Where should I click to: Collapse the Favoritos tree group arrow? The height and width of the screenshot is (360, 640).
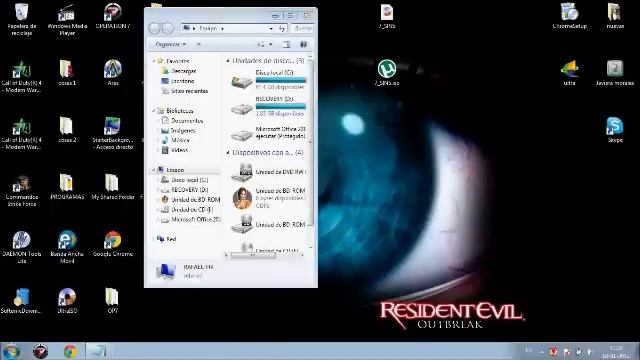(x=154, y=61)
